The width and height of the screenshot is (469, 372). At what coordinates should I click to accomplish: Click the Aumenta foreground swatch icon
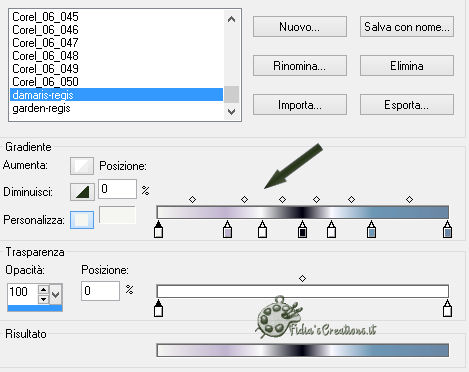pos(82,166)
